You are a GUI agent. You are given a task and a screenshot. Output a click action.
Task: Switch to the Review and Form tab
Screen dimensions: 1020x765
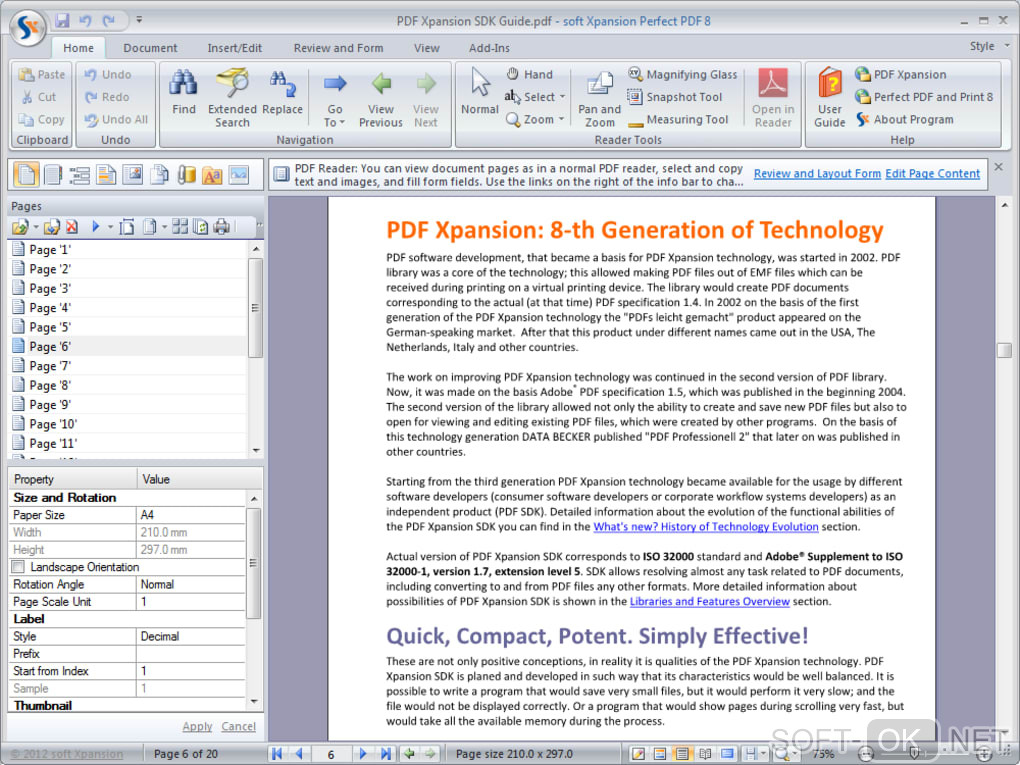tap(338, 48)
